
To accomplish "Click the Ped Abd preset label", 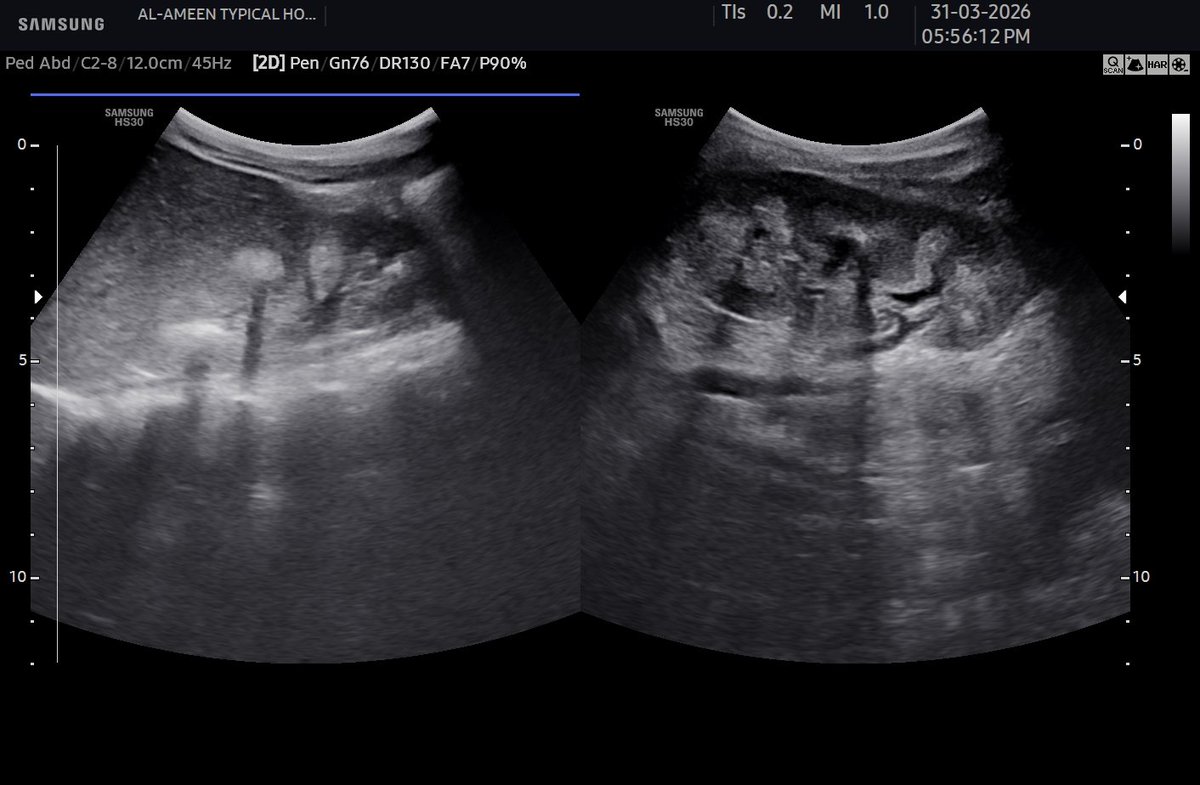I will [38, 63].
